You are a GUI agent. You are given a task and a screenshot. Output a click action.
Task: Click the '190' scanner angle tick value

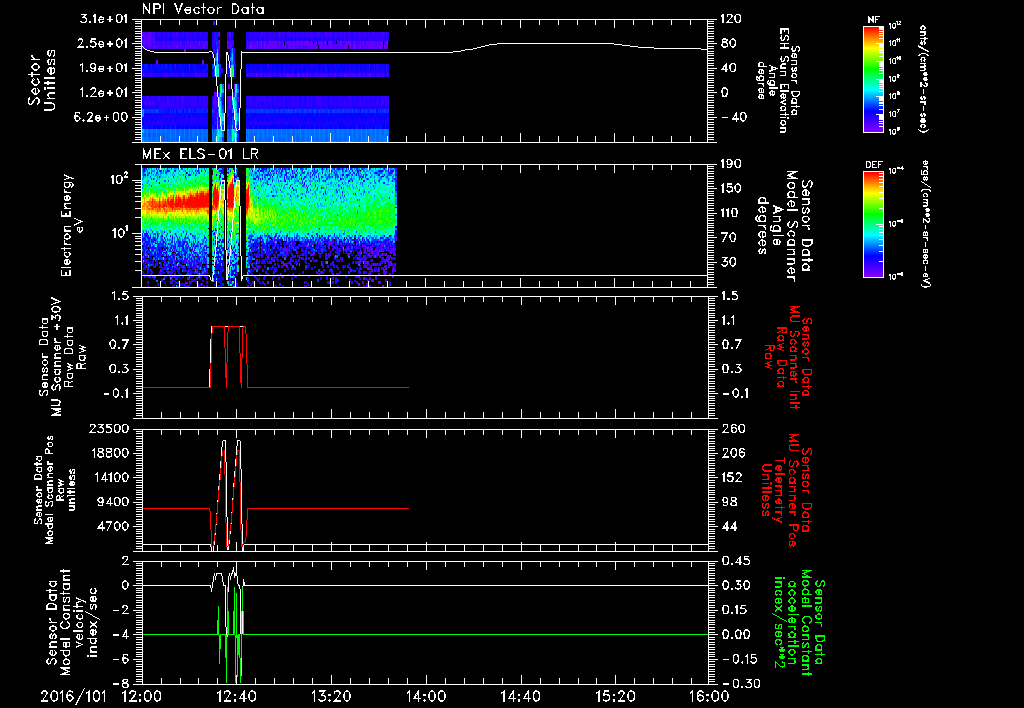click(x=732, y=164)
